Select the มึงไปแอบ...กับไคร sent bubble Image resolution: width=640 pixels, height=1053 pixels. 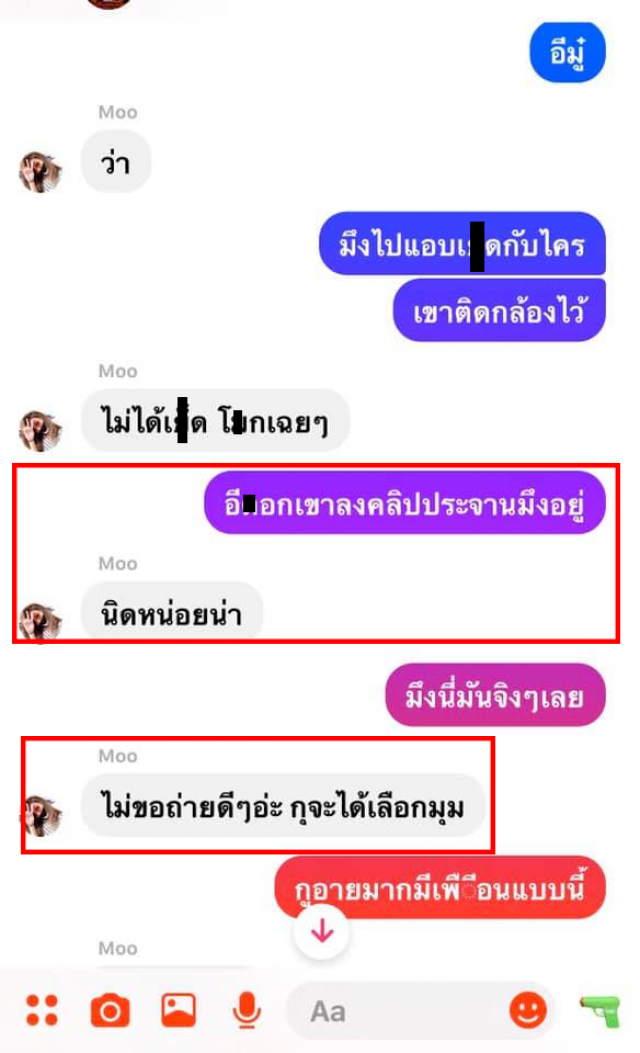[x=462, y=244]
